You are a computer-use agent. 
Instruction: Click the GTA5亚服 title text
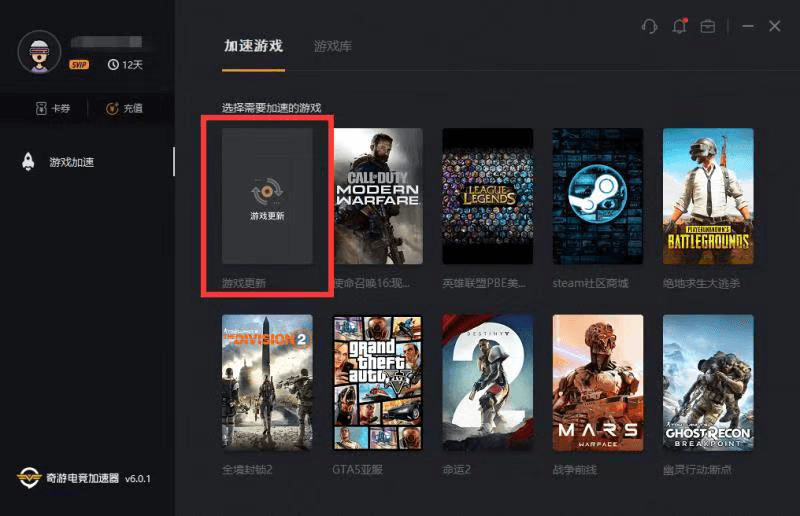click(358, 470)
